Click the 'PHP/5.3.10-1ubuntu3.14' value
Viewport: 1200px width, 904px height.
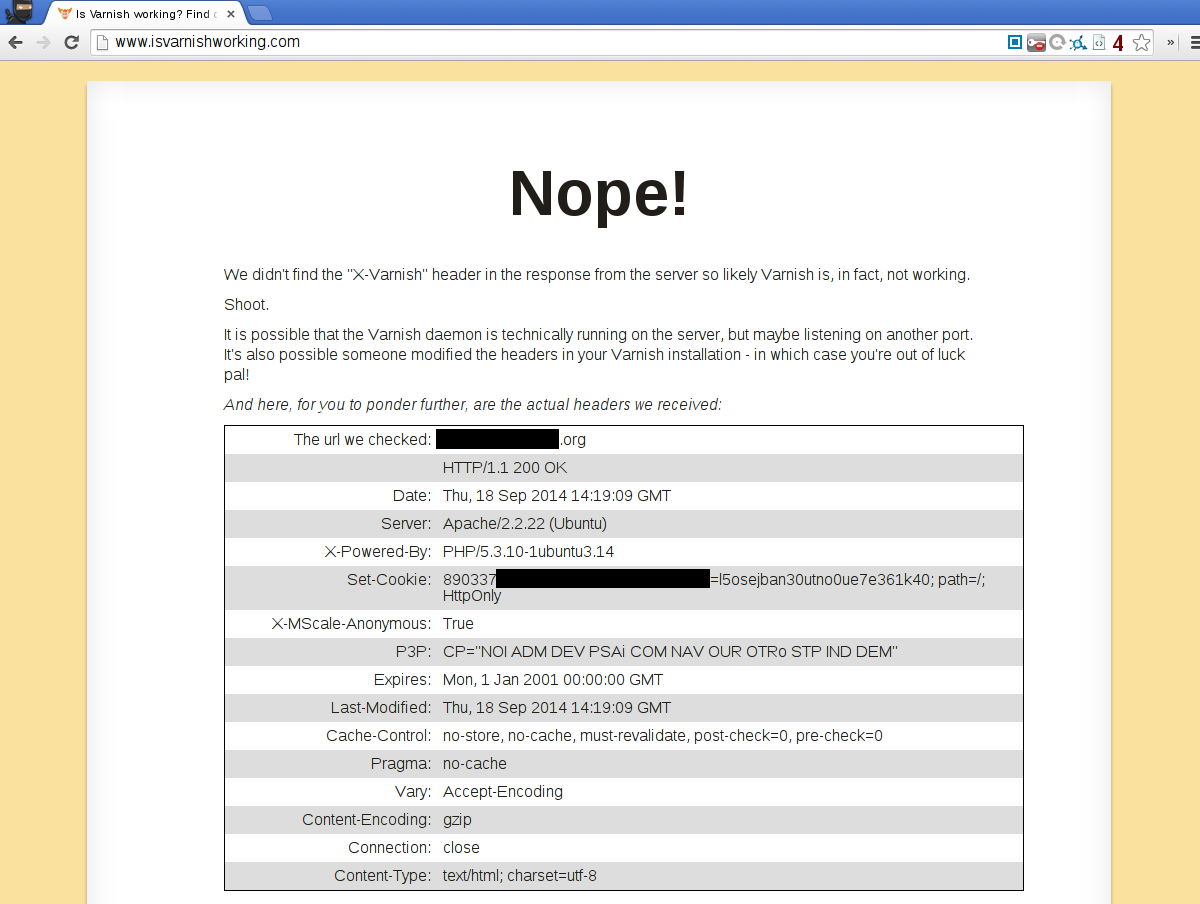point(528,552)
